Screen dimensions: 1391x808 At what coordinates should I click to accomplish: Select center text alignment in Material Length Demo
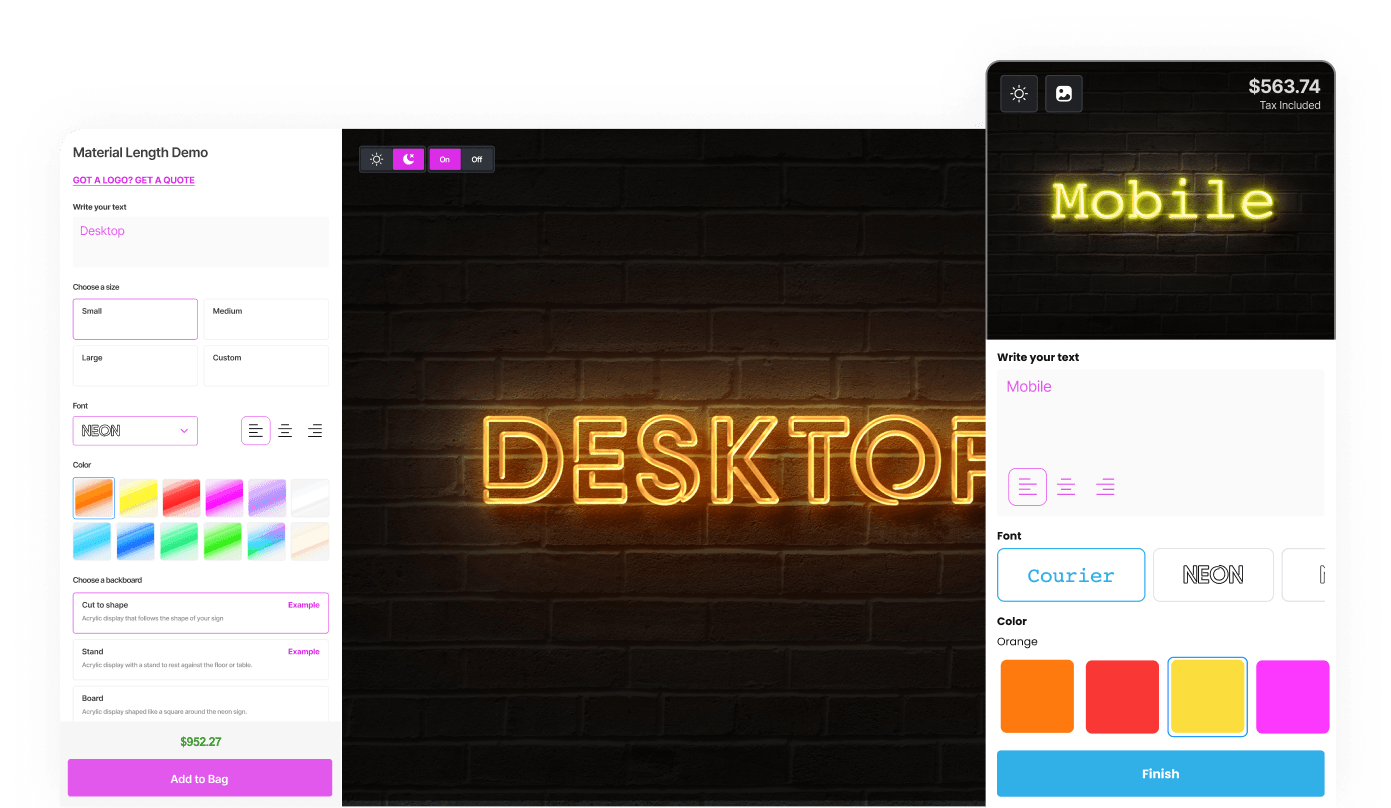click(x=285, y=430)
